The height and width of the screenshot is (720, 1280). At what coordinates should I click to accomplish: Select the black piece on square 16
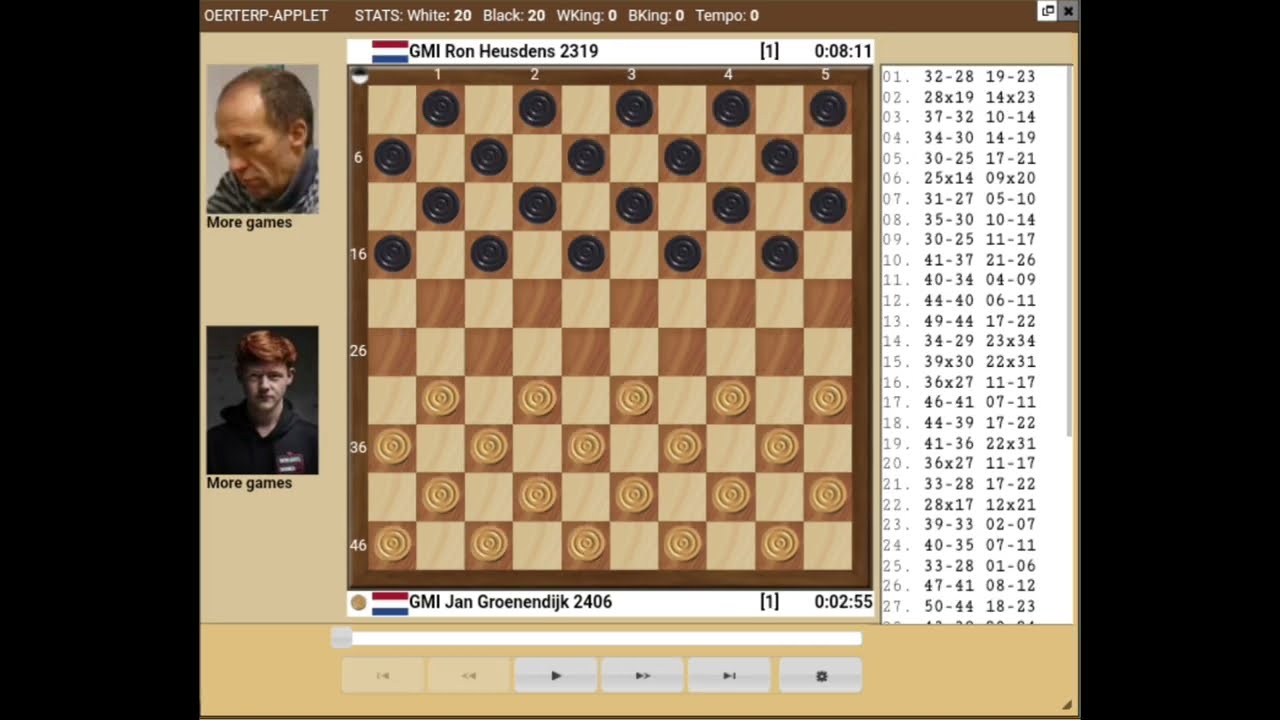(x=392, y=254)
